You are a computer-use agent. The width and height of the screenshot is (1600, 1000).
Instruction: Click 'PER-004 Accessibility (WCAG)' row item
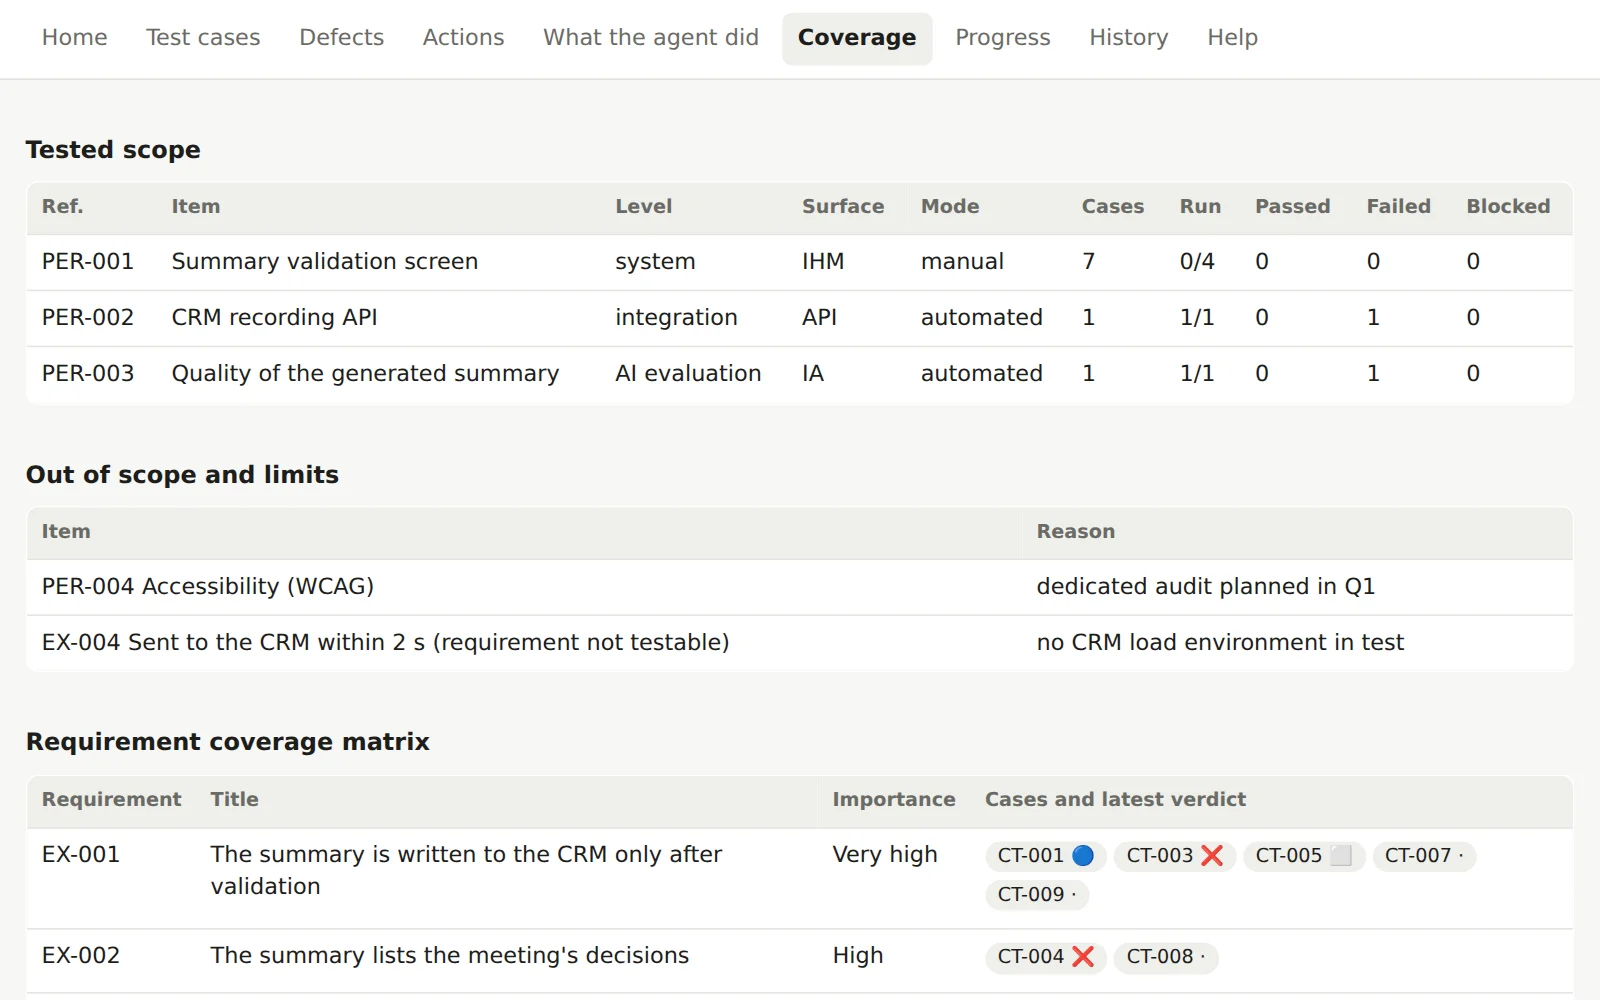pos(208,587)
